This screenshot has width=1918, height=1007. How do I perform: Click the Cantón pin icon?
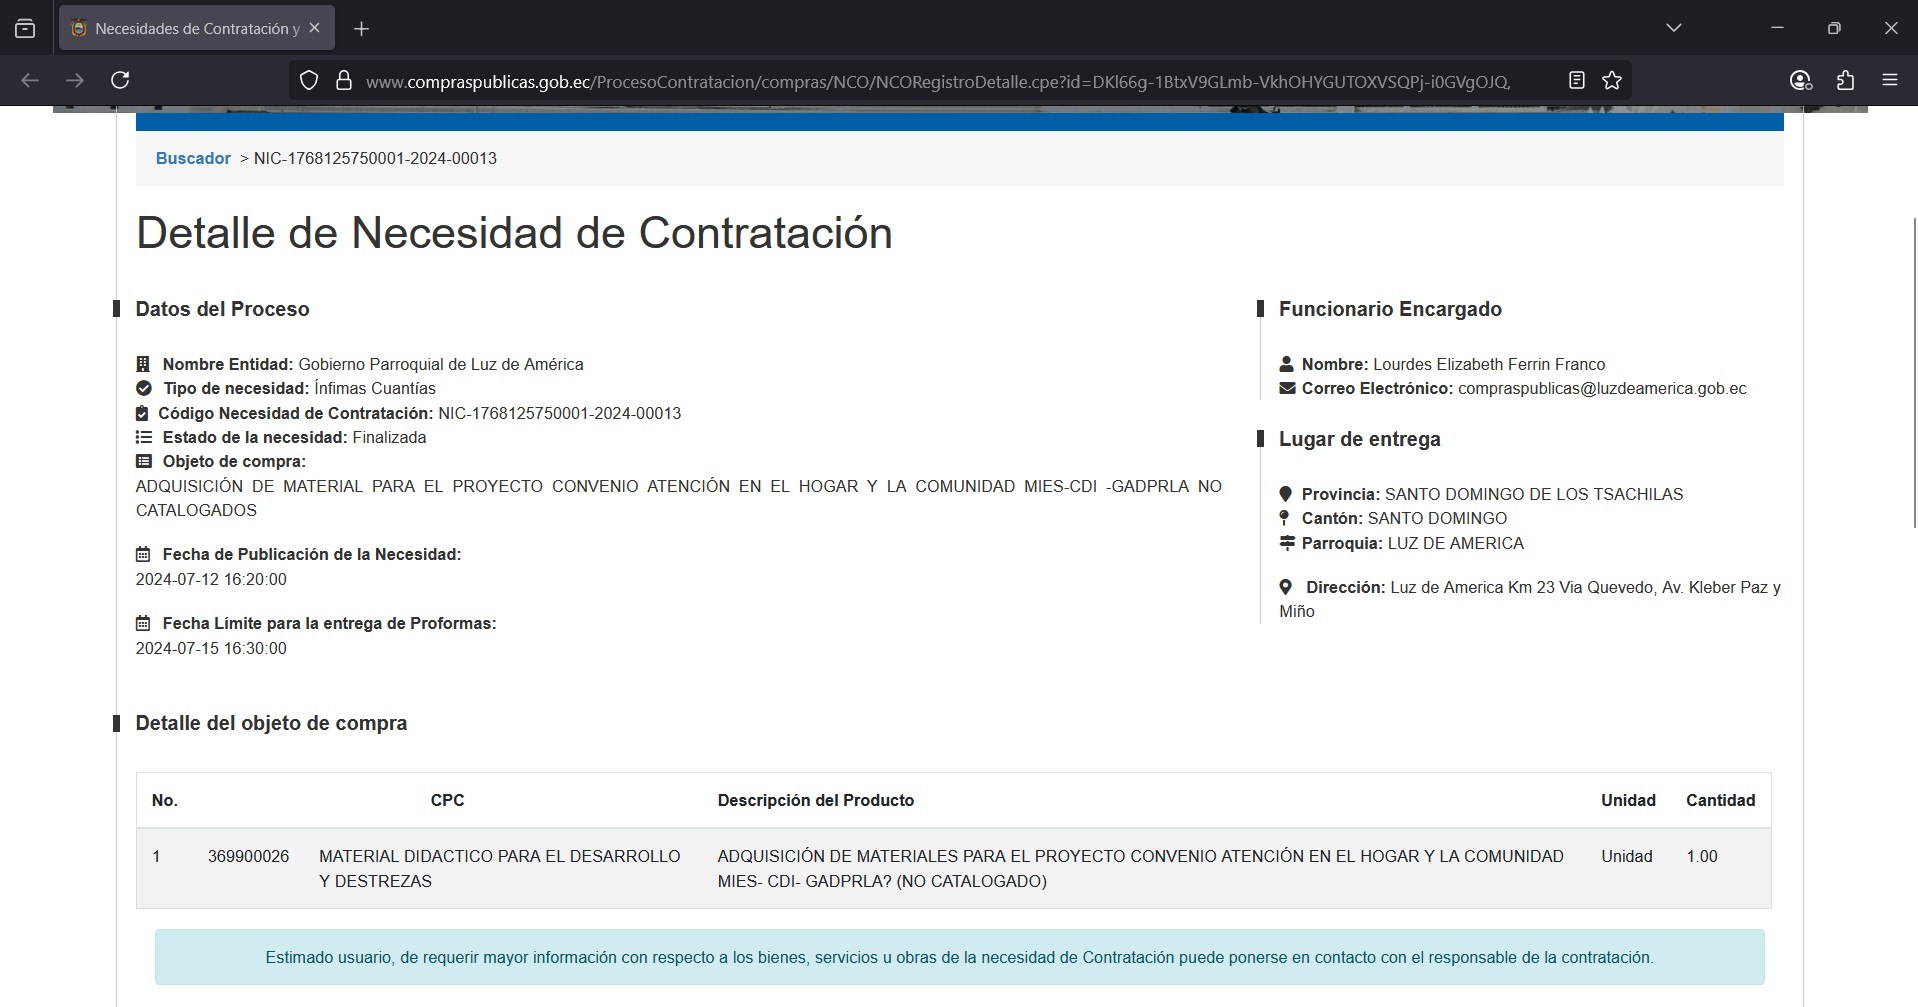[x=1284, y=518]
